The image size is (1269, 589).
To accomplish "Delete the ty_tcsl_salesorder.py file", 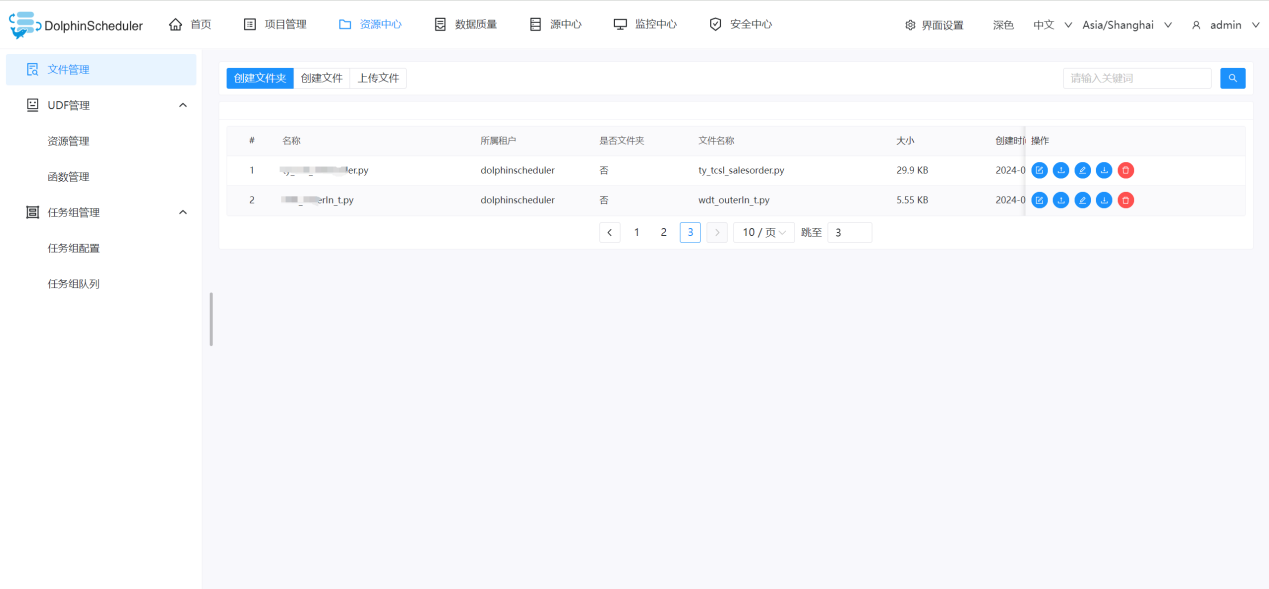I will tap(1126, 170).
